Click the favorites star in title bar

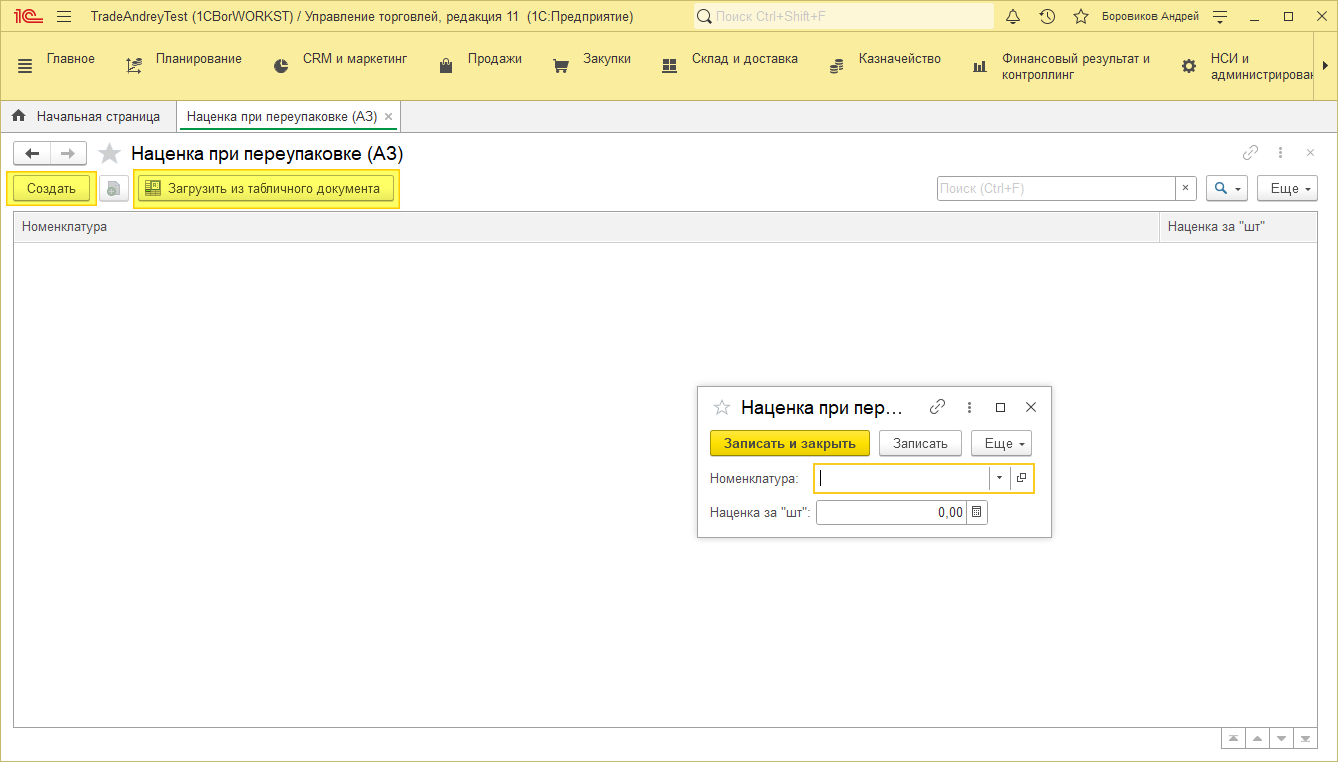coord(1081,17)
